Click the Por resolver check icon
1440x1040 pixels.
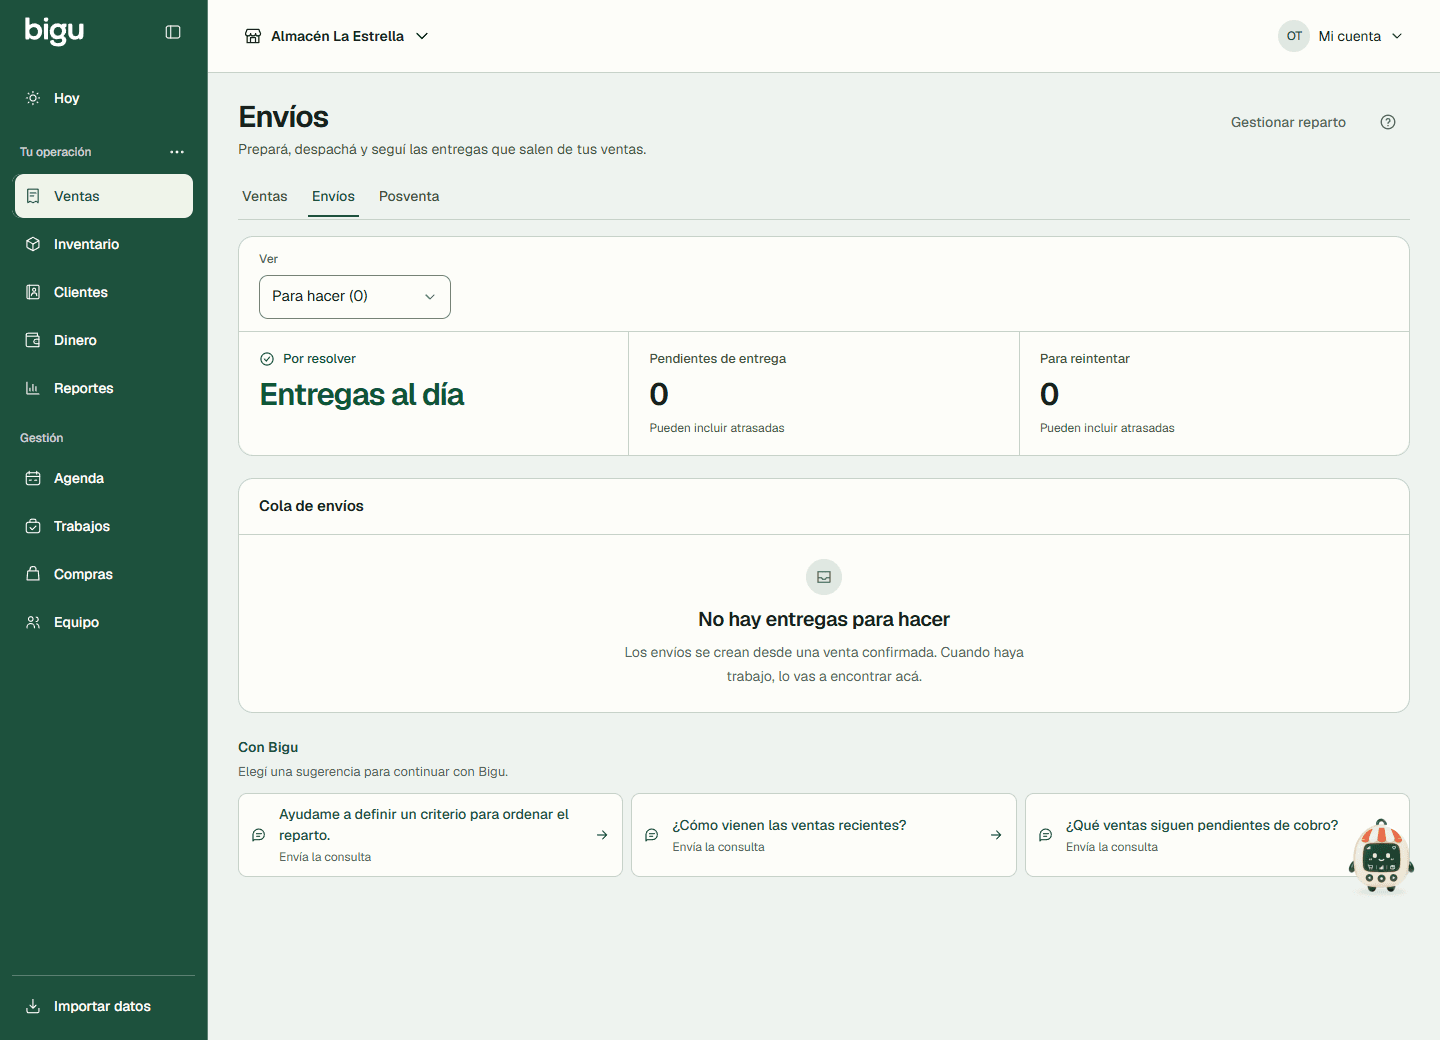click(267, 359)
